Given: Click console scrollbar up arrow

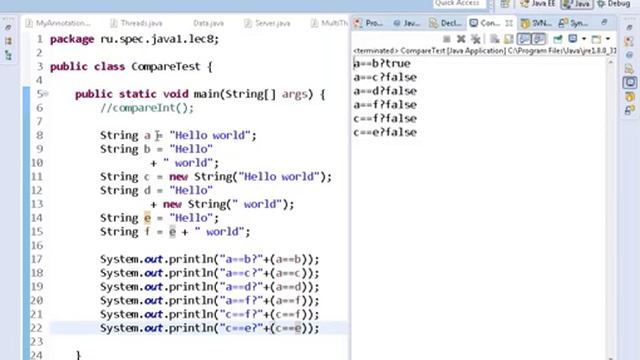Looking at the screenshot, I should [611, 62].
